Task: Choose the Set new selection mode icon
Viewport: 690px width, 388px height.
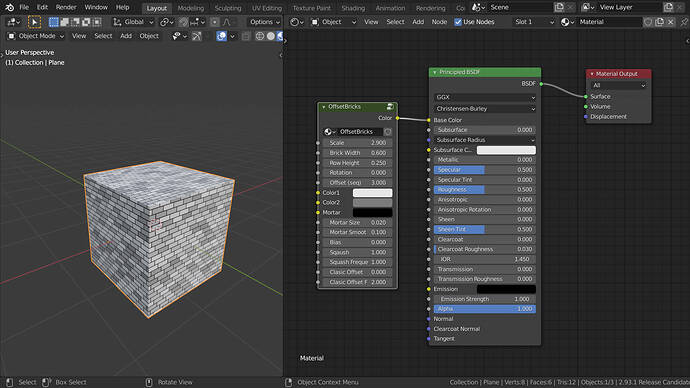Action: coord(54,22)
